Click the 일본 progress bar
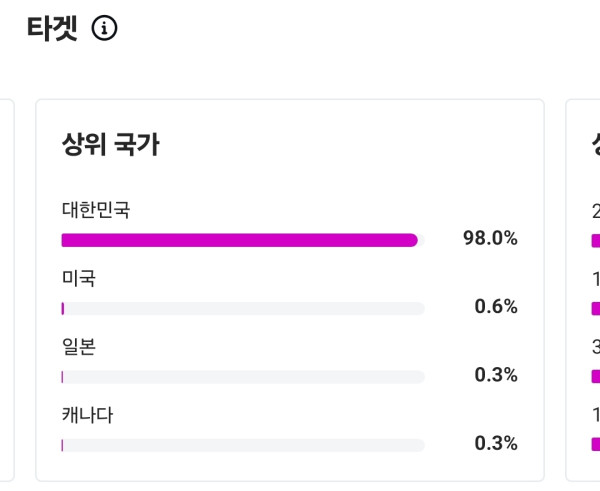600x491 pixels. tap(242, 377)
